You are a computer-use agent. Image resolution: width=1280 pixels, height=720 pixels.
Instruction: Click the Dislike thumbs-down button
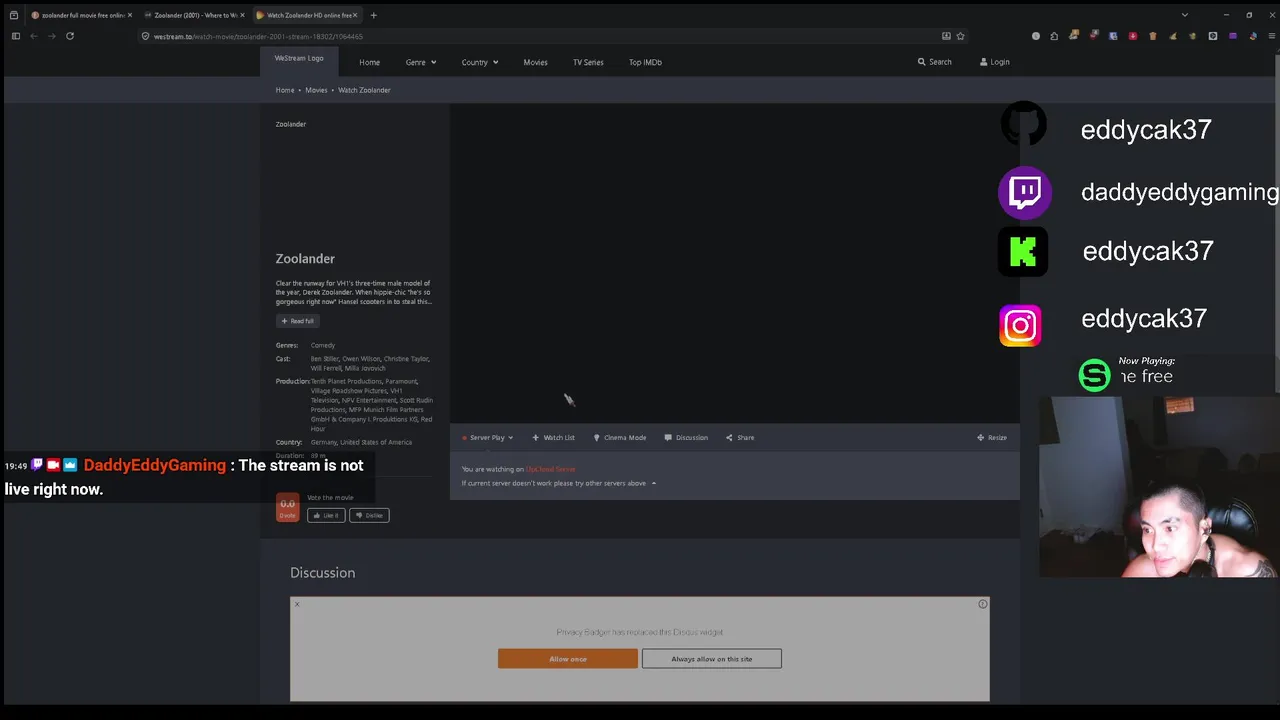[x=369, y=515]
